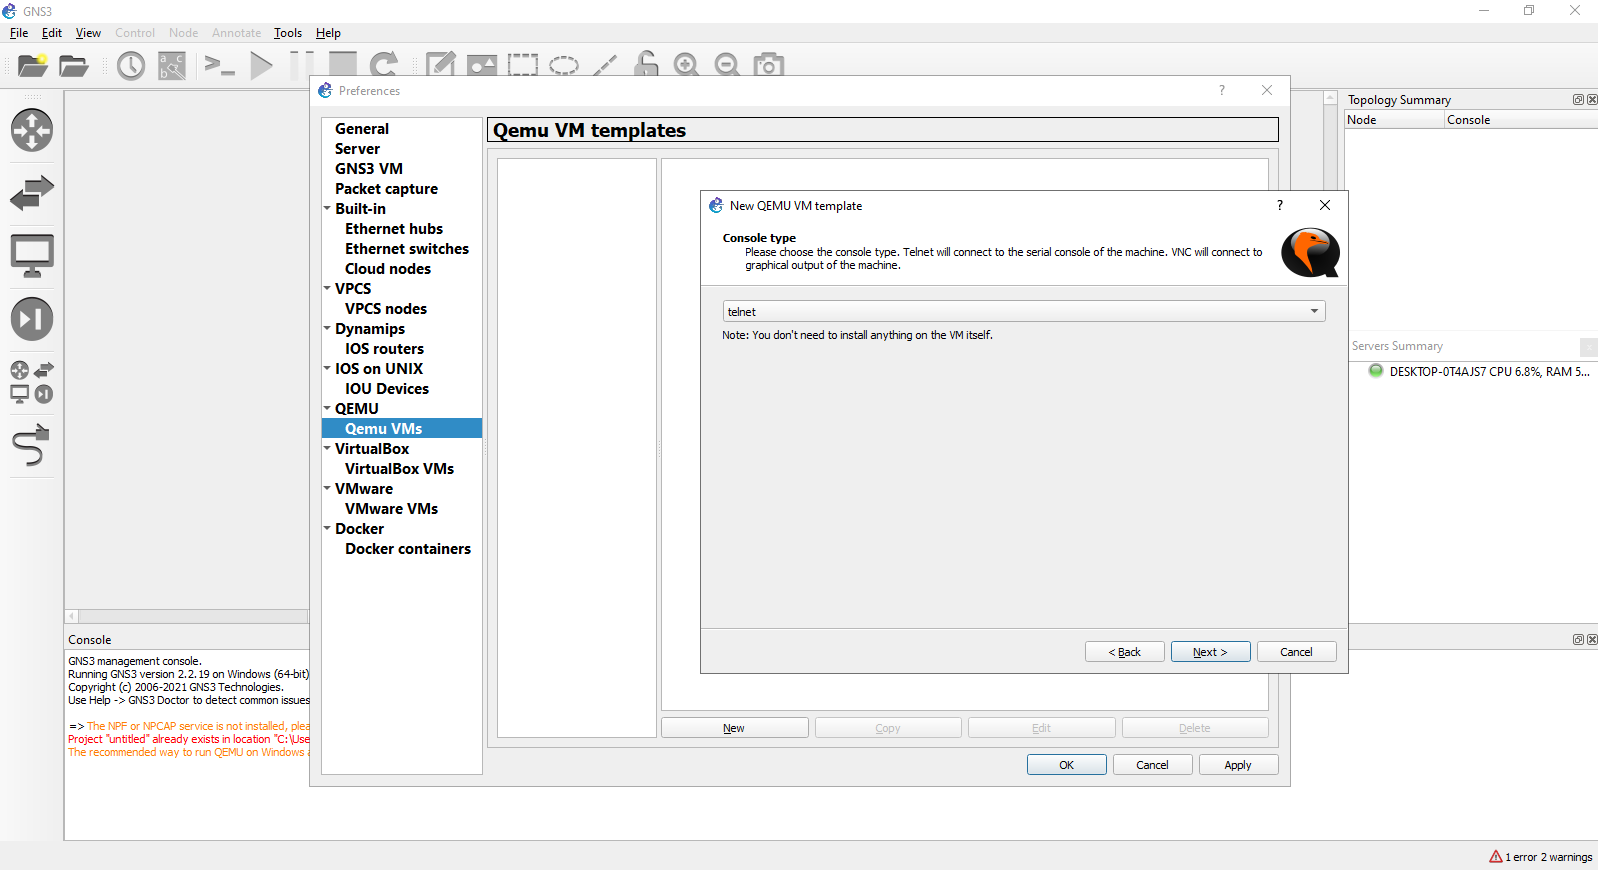Click the console connect to all nodes icon
Image resolution: width=1598 pixels, height=870 pixels.
[x=219, y=66]
